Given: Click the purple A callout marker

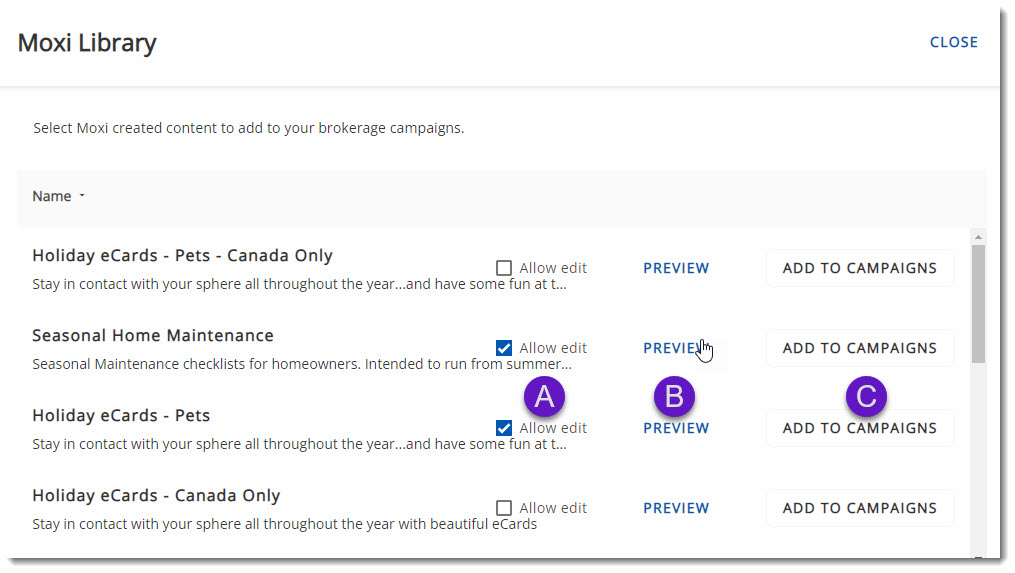Looking at the screenshot, I should (x=544, y=397).
